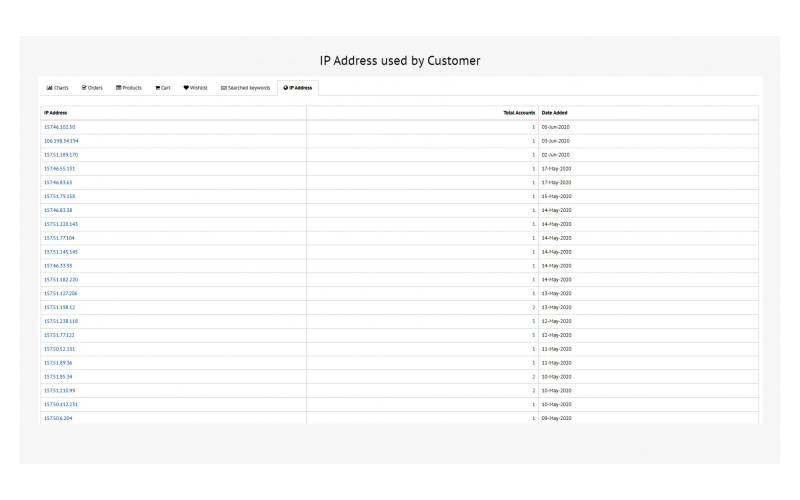Image resolution: width=800 pixels, height=500 pixels.
Task: Select the Searched keywords tab
Action: pyautogui.click(x=245, y=88)
